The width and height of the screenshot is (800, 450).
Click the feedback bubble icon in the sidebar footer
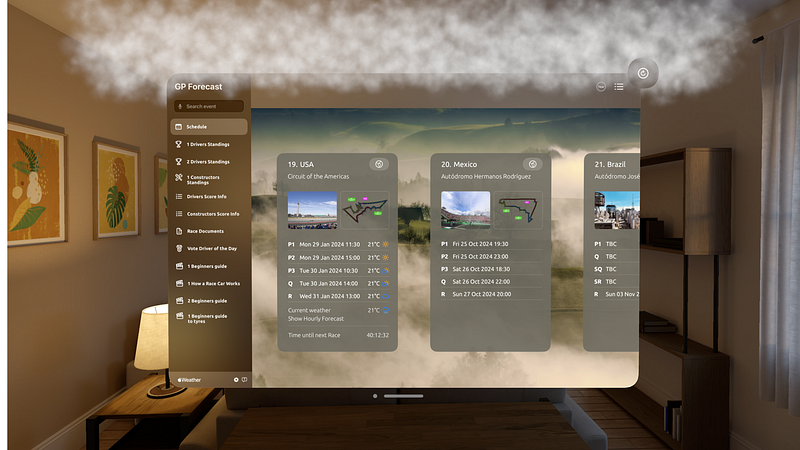244,380
